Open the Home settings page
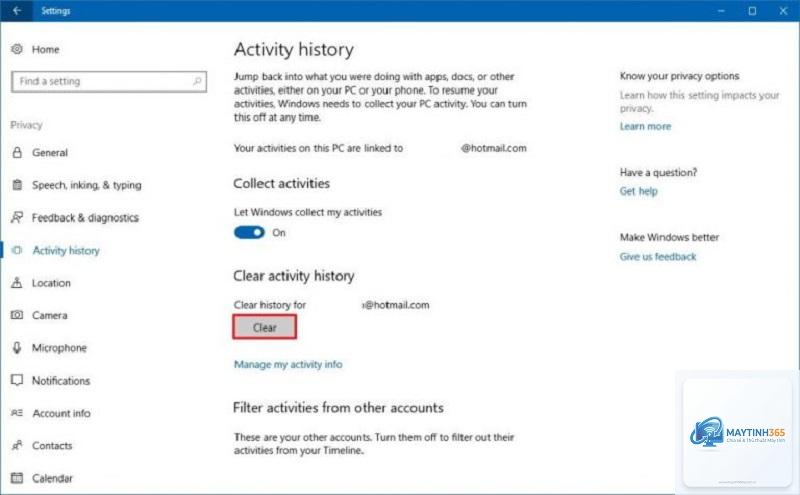The height and width of the screenshot is (495, 800). point(45,50)
